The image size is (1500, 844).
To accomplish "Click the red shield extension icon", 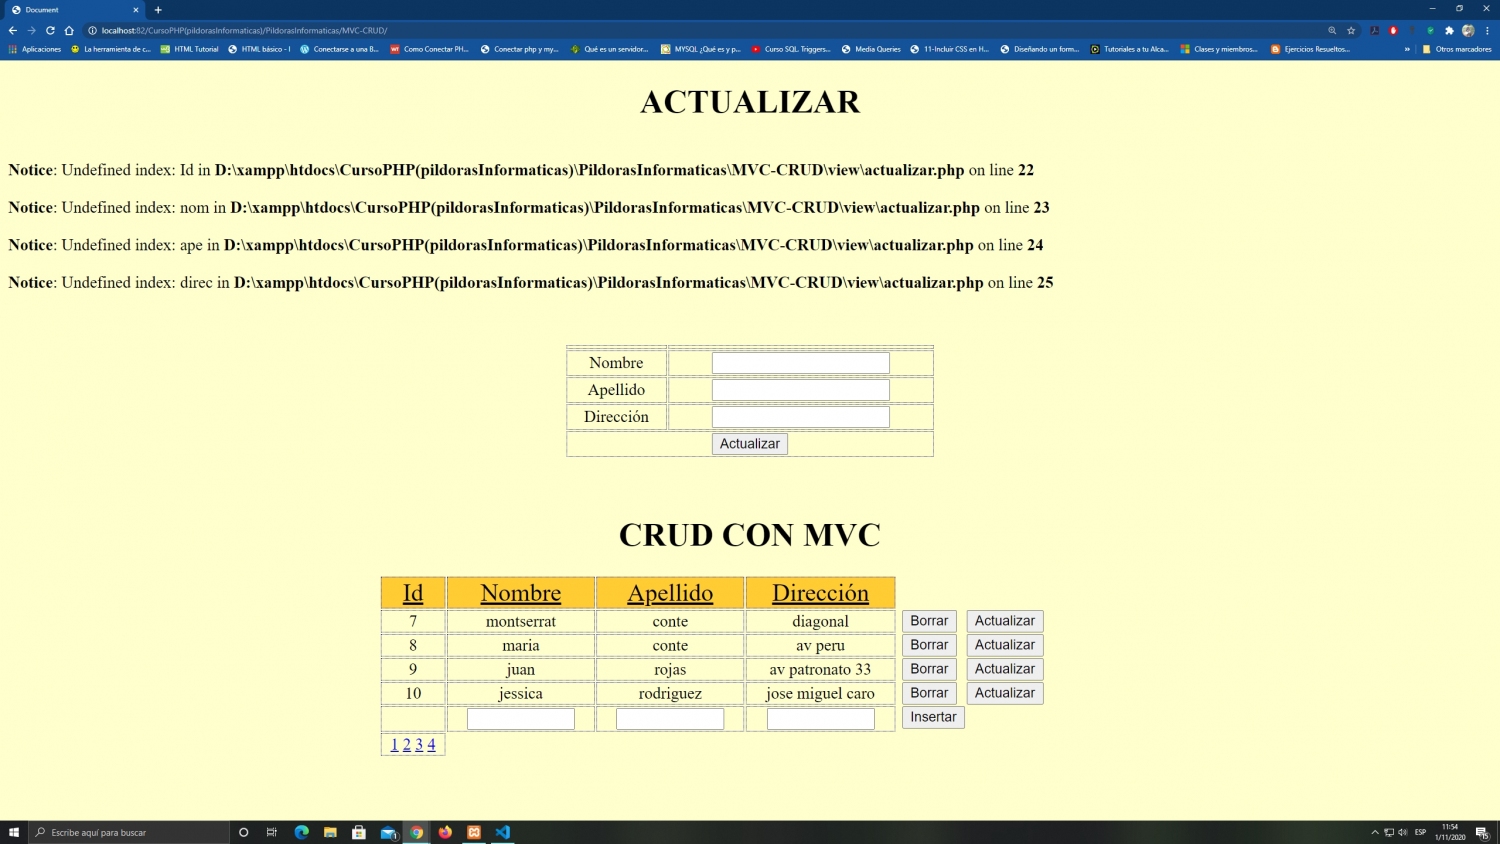I will [x=1393, y=30].
